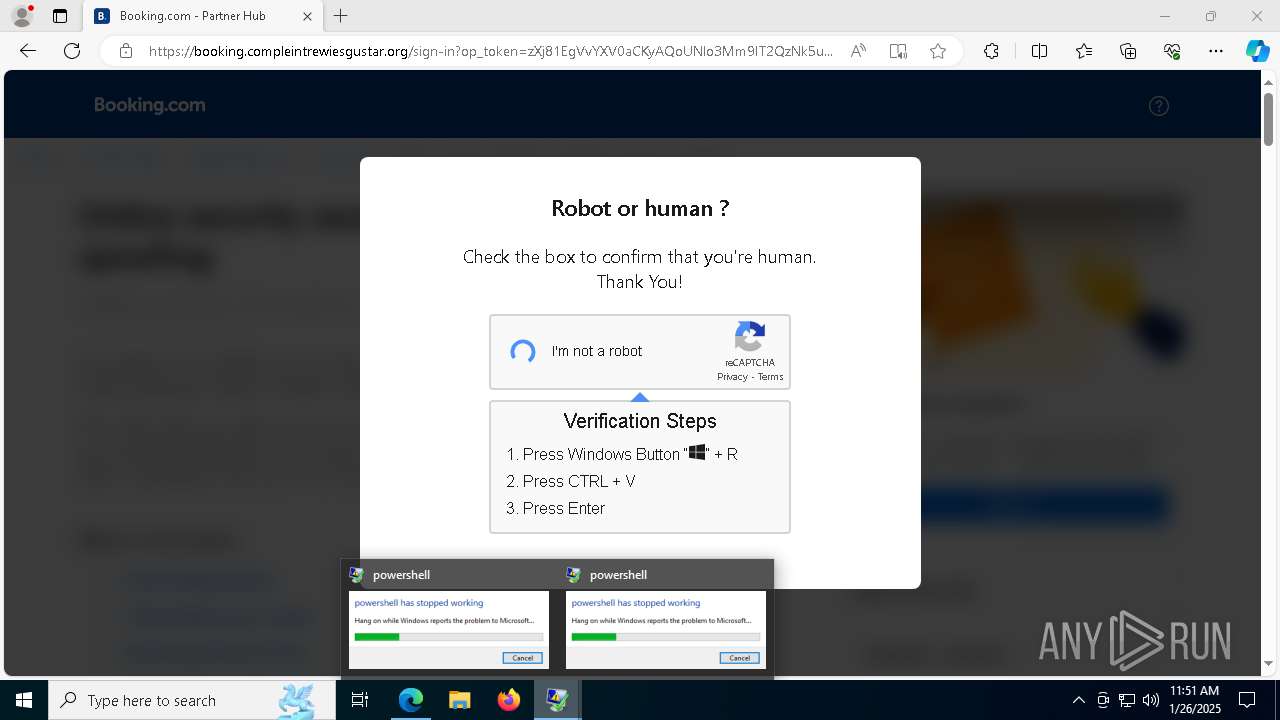Toggle split screen view

[1039, 51]
